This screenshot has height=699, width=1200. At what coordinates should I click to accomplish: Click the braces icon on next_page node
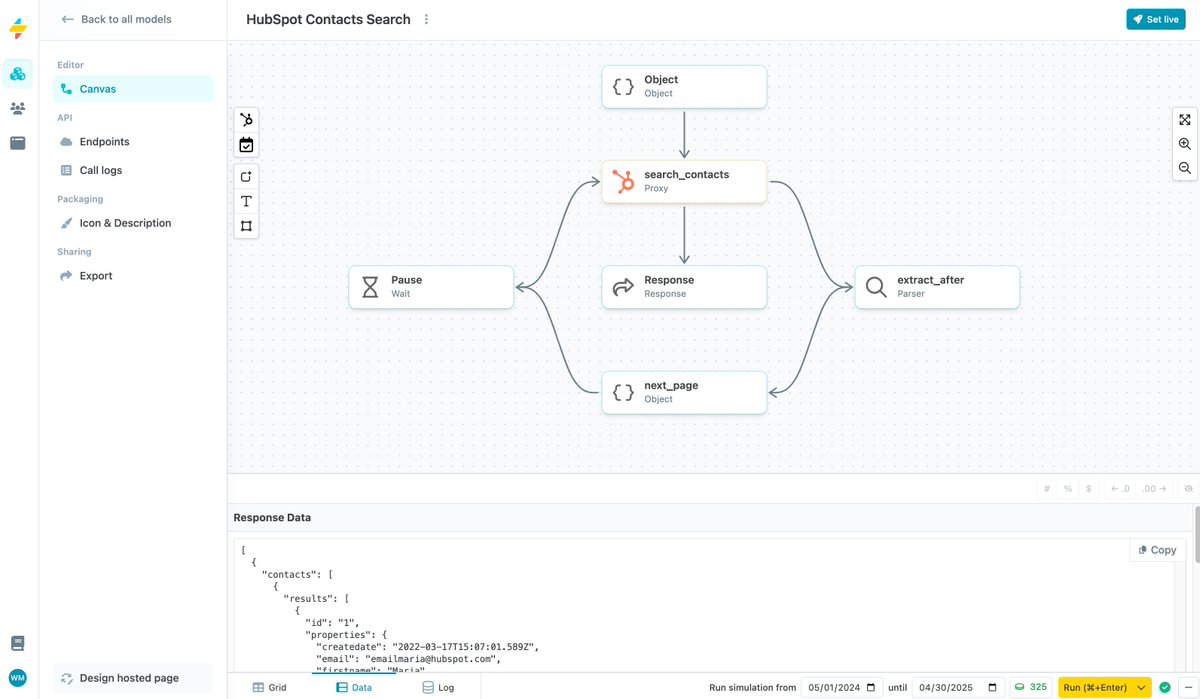pos(623,392)
